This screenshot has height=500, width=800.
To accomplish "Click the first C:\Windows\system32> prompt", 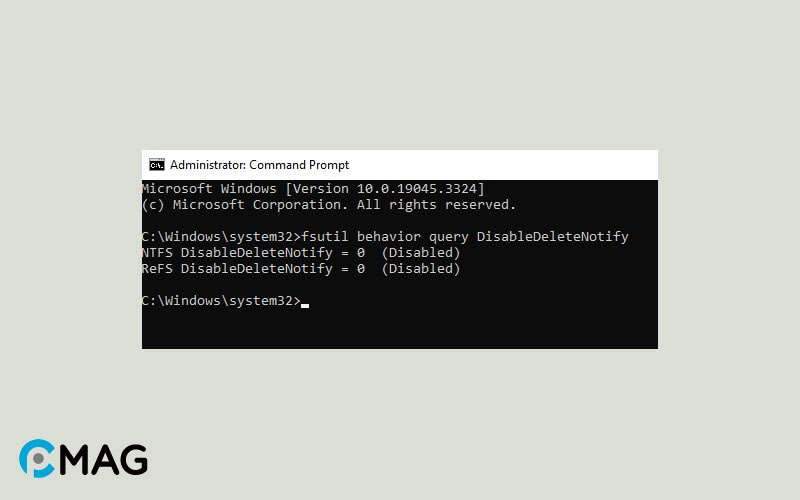I will pos(220,237).
